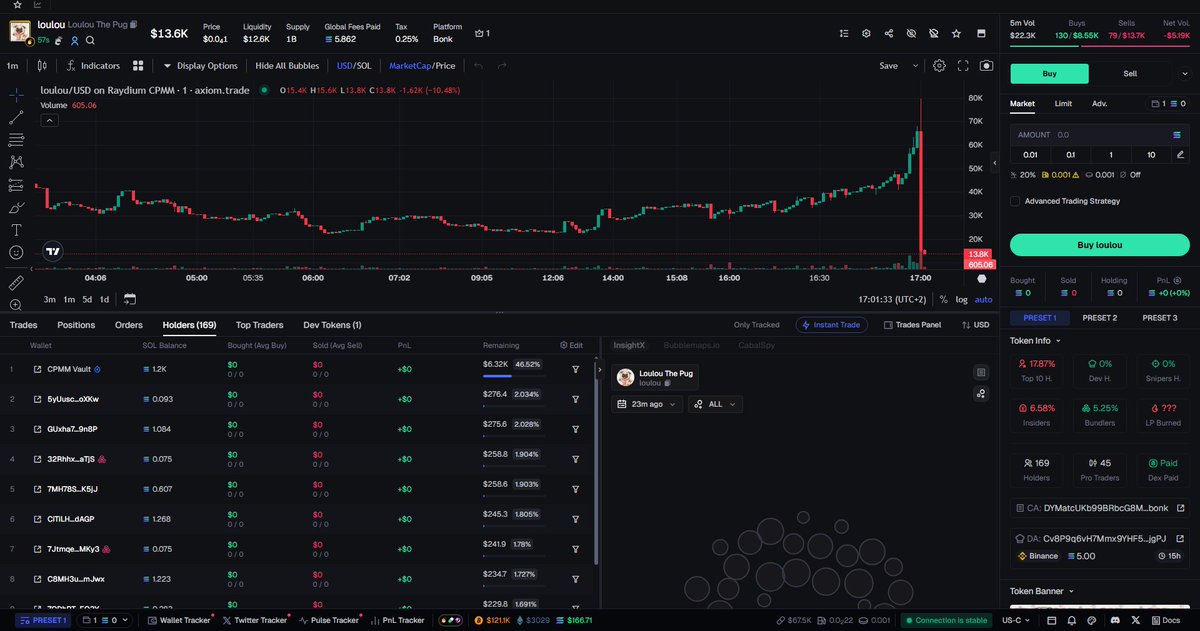Expand the Token Info section
This screenshot has width=1200, height=631.
pyautogui.click(x=1036, y=340)
